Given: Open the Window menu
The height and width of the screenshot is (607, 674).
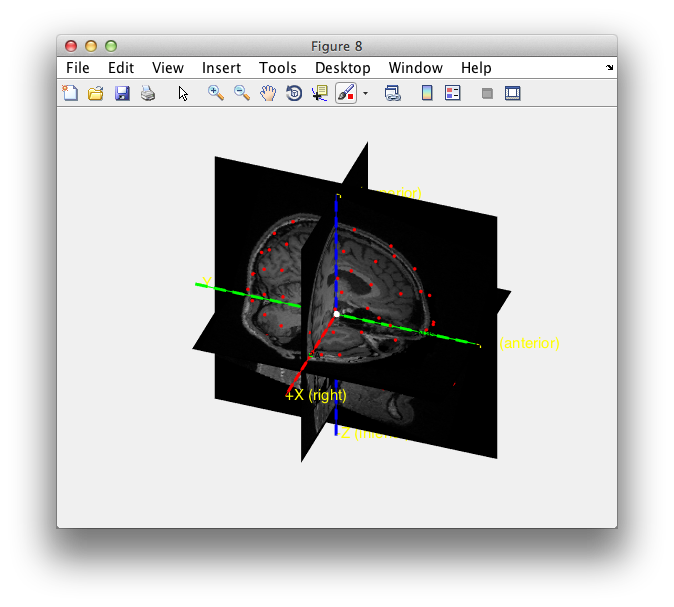Looking at the screenshot, I should point(416,68).
